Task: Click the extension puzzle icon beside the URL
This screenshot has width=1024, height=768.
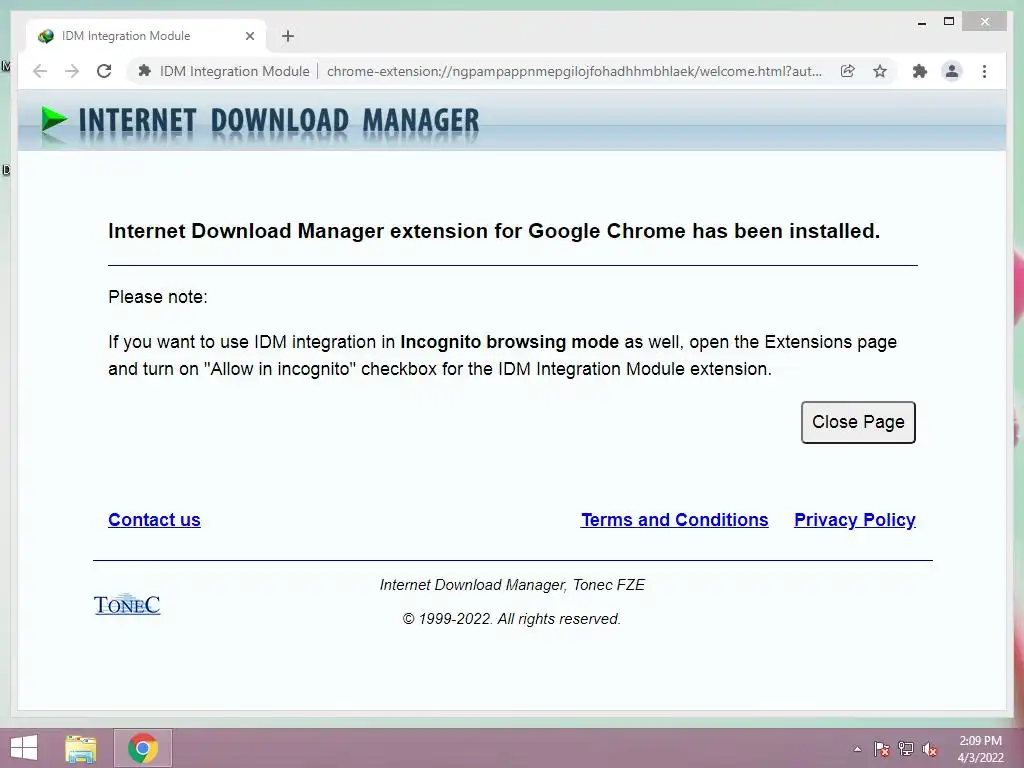Action: (x=144, y=71)
